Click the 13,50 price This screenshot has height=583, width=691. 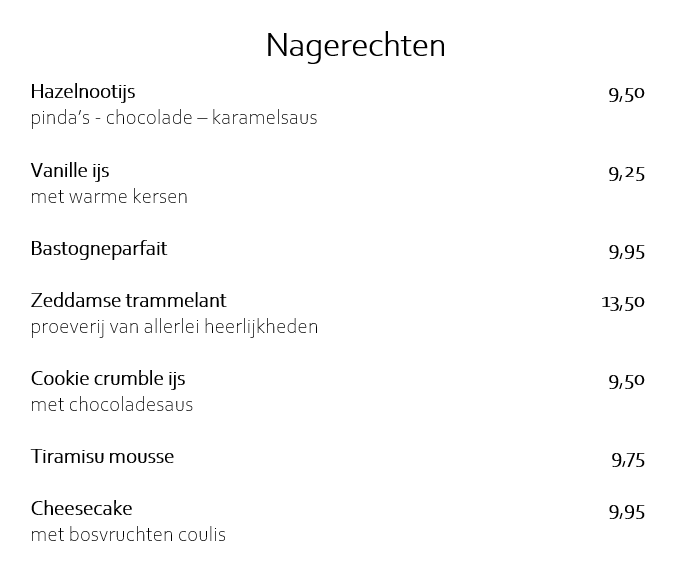623,303
